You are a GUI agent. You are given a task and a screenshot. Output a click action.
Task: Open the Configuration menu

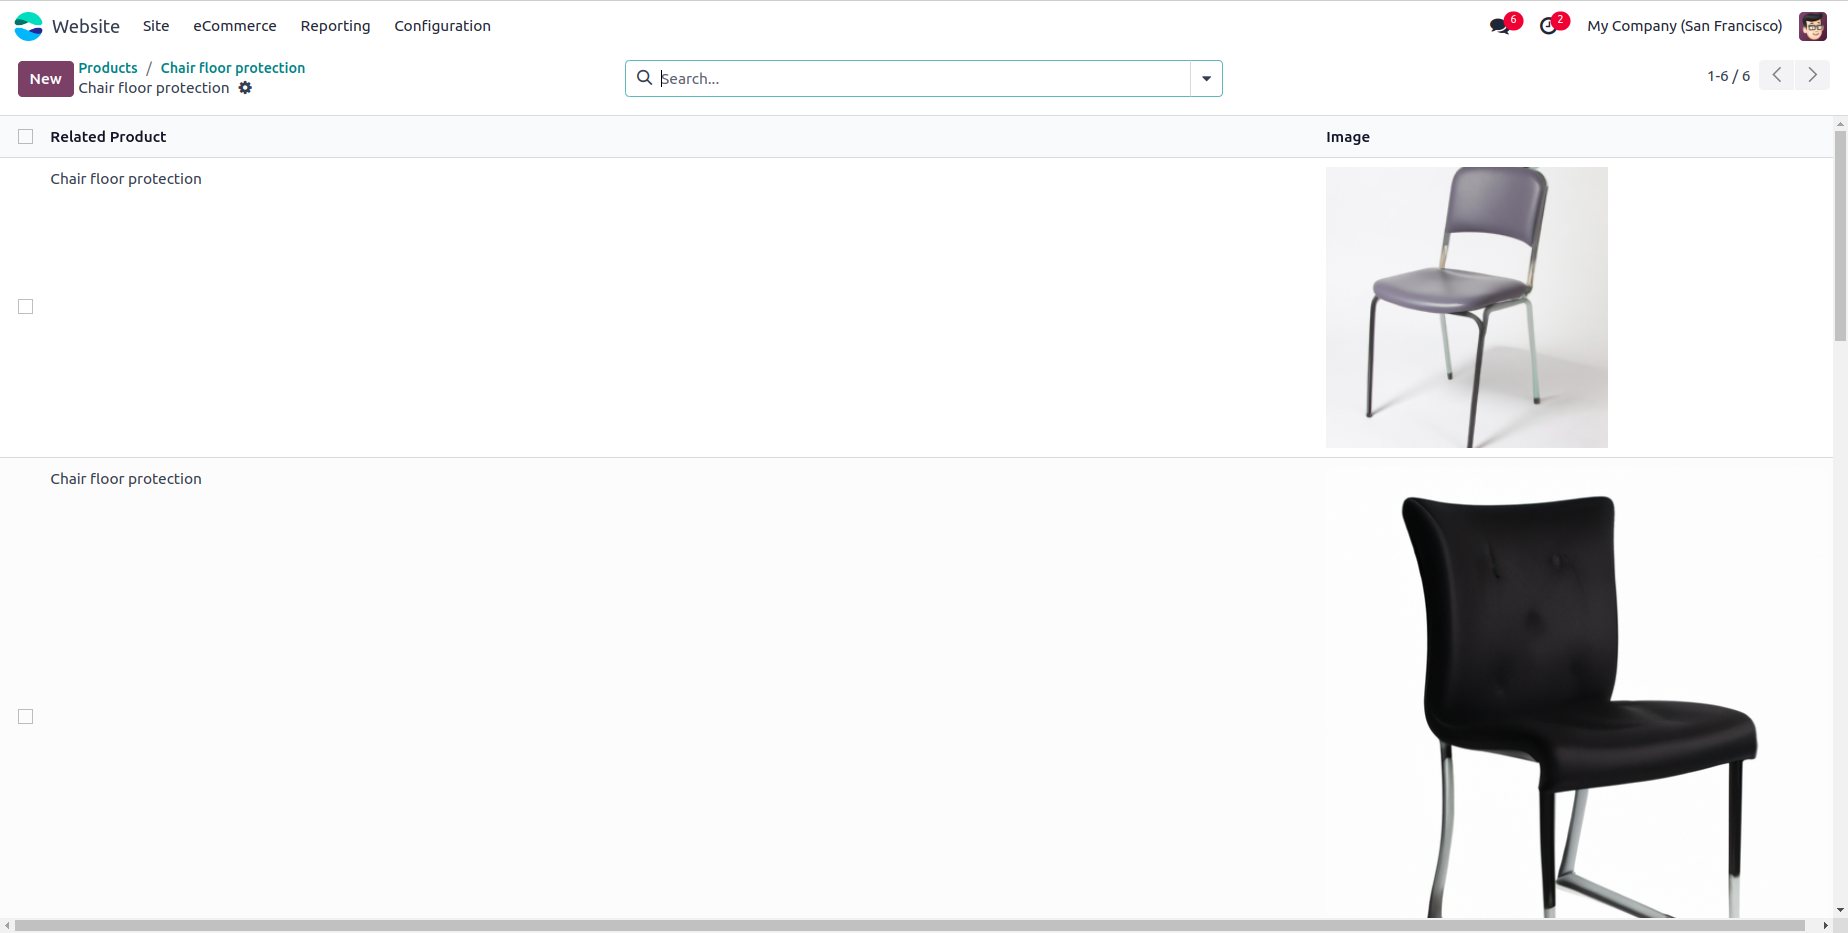[442, 26]
